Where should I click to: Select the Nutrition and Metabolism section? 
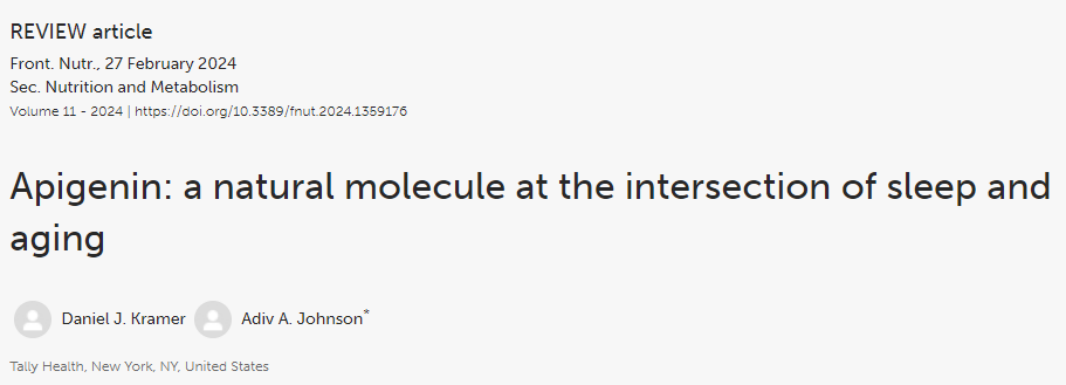point(141,87)
